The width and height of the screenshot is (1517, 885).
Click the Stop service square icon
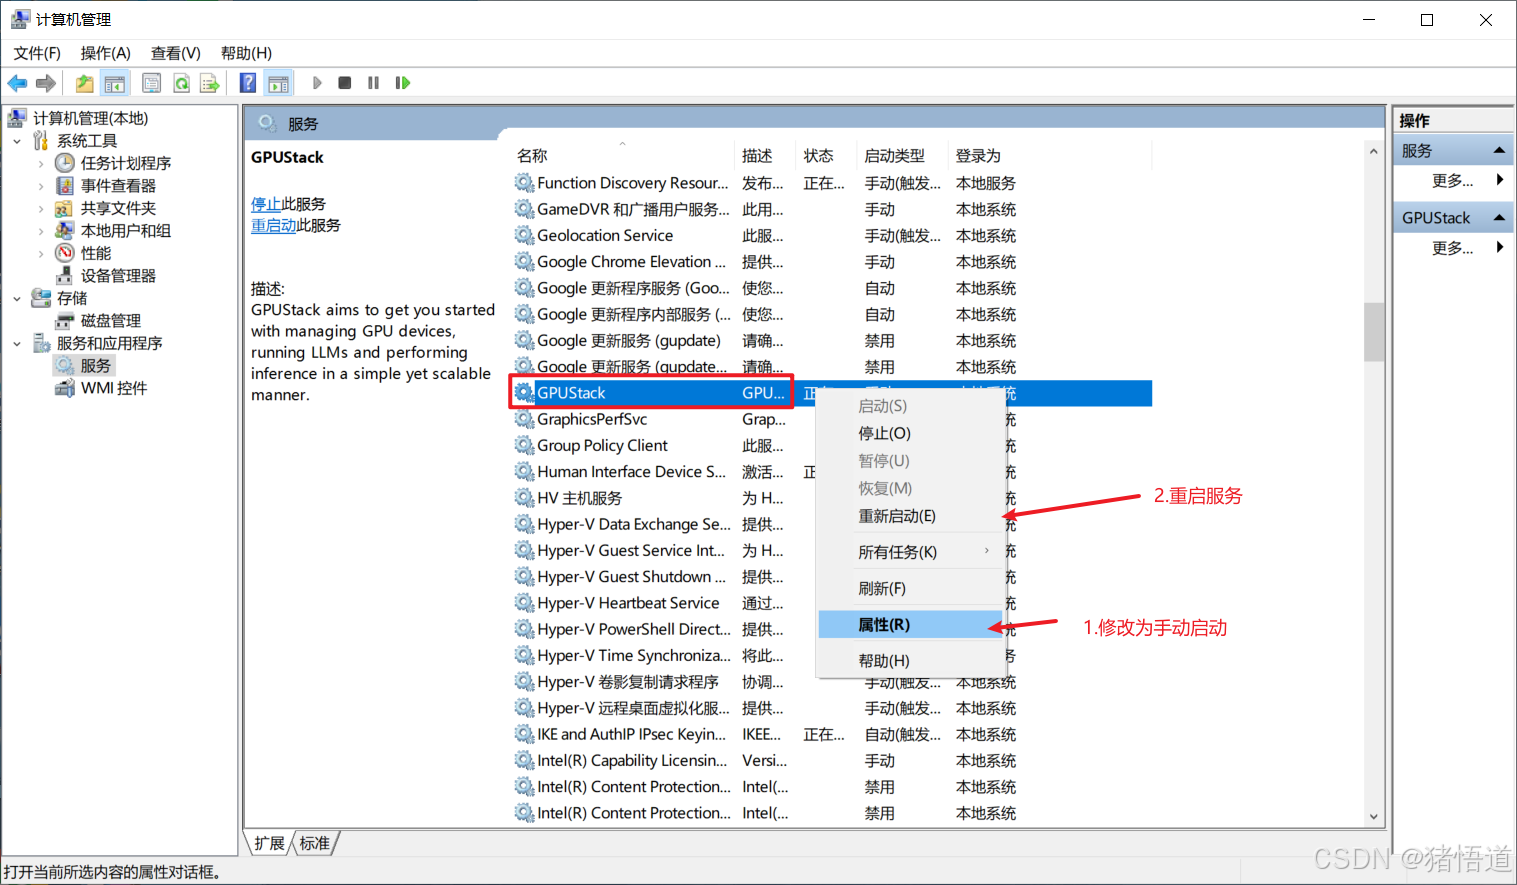(344, 83)
